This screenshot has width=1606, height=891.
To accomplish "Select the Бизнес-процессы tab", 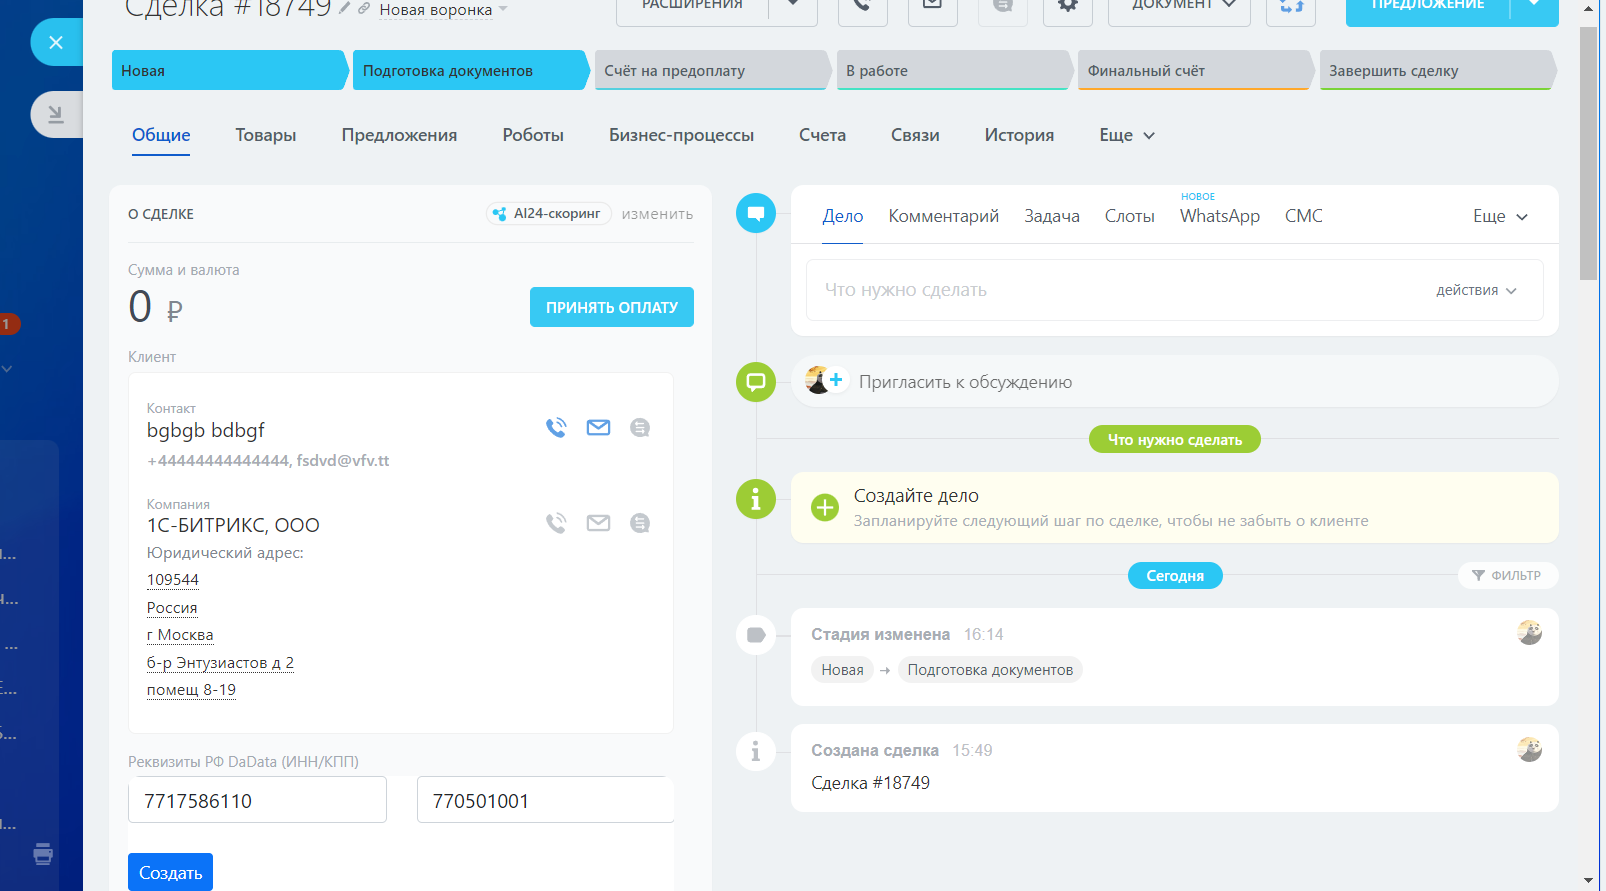I will (x=681, y=135).
